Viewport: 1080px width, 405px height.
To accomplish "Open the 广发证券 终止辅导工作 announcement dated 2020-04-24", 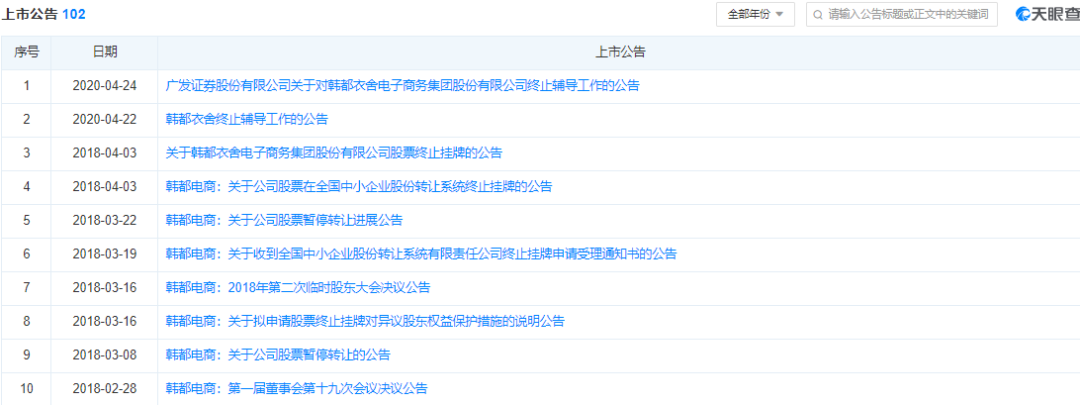I will tap(402, 85).
